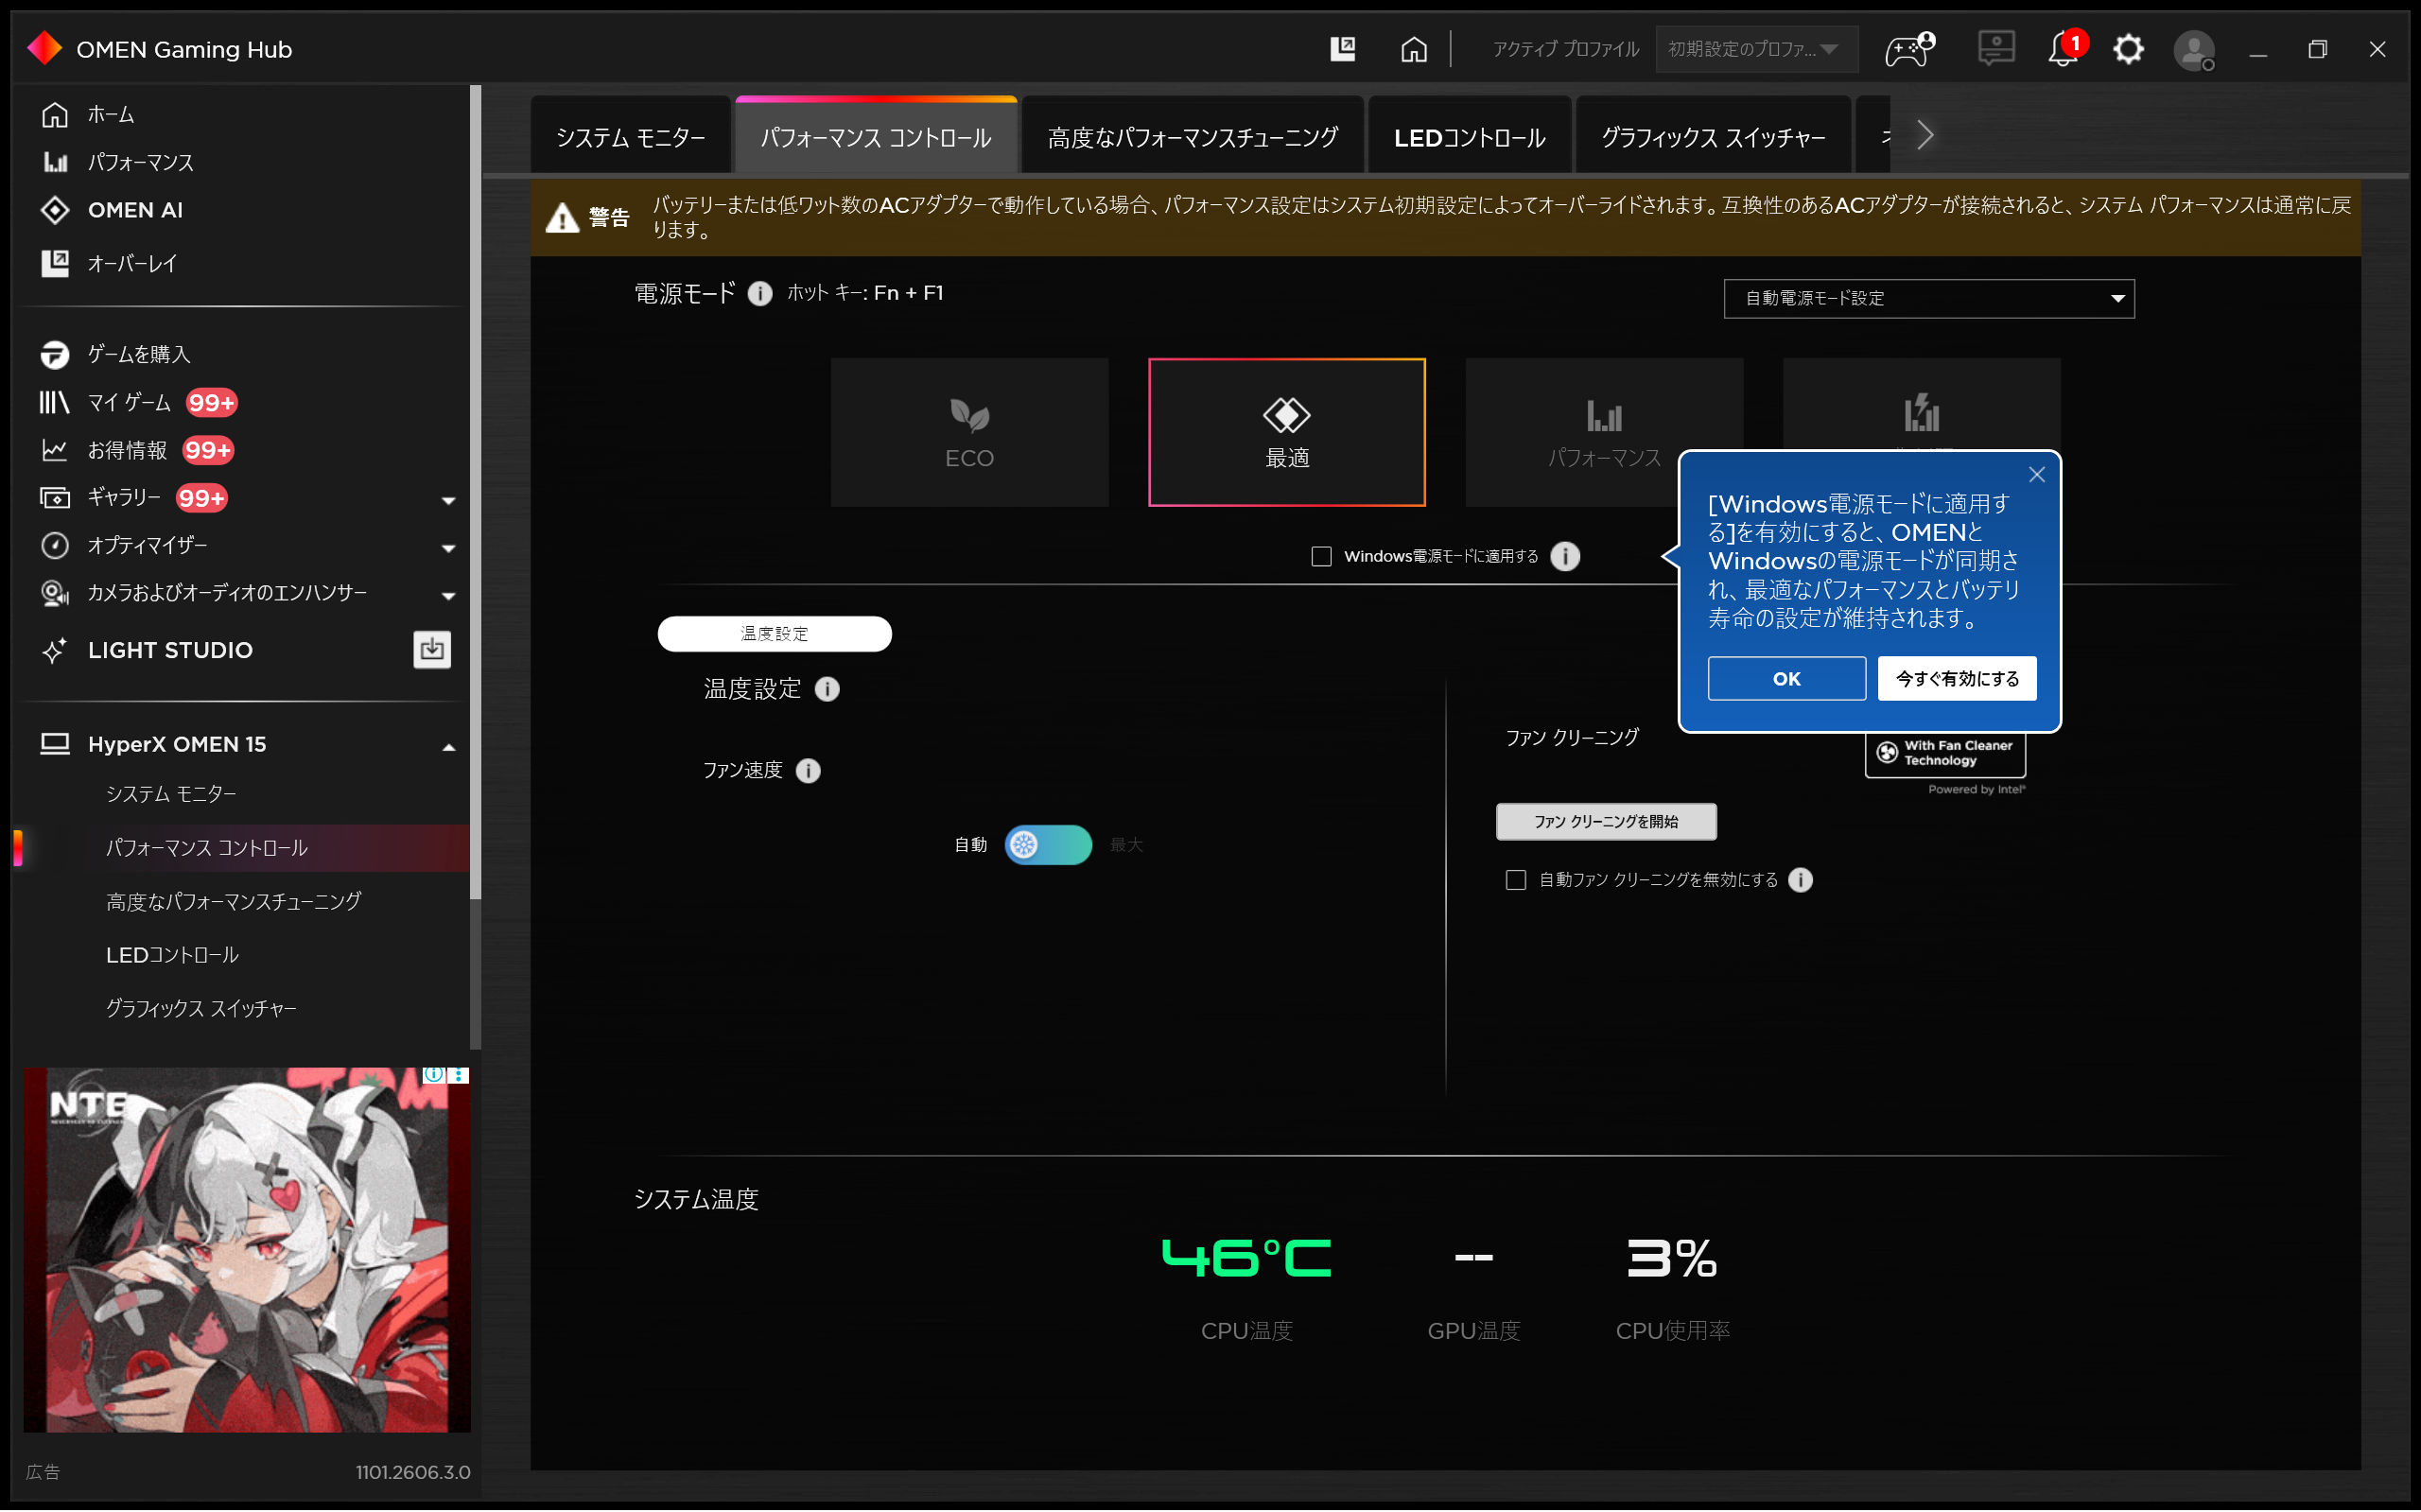Click ファン クリーニングを開始 button

[x=1605, y=821]
